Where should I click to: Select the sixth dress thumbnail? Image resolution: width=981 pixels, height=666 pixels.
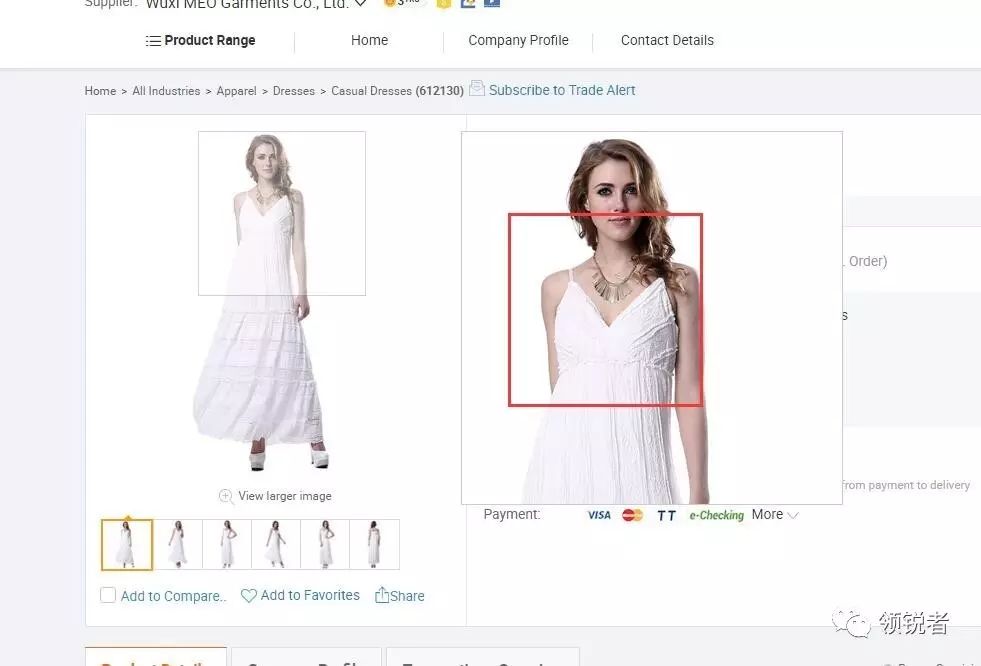point(374,545)
